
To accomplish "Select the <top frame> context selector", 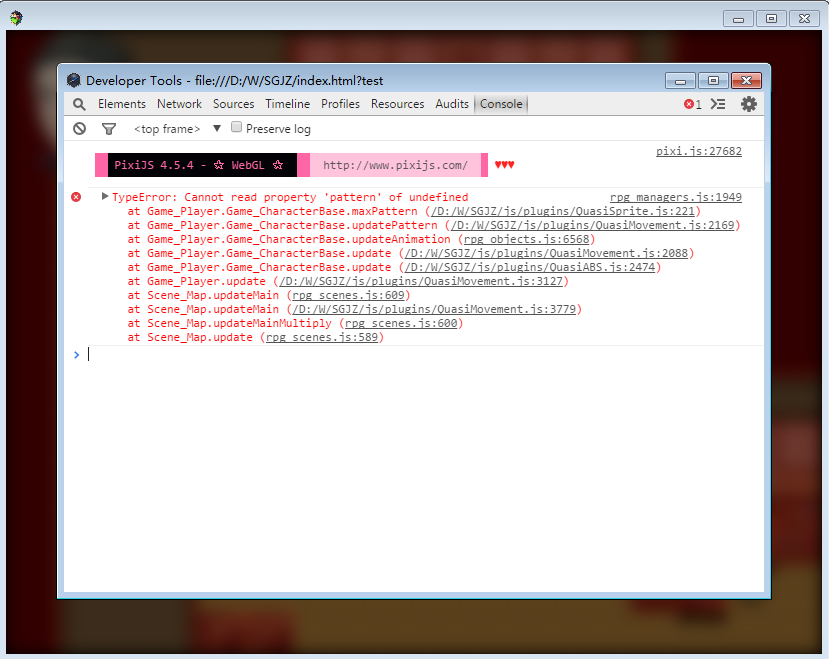I will [x=167, y=129].
